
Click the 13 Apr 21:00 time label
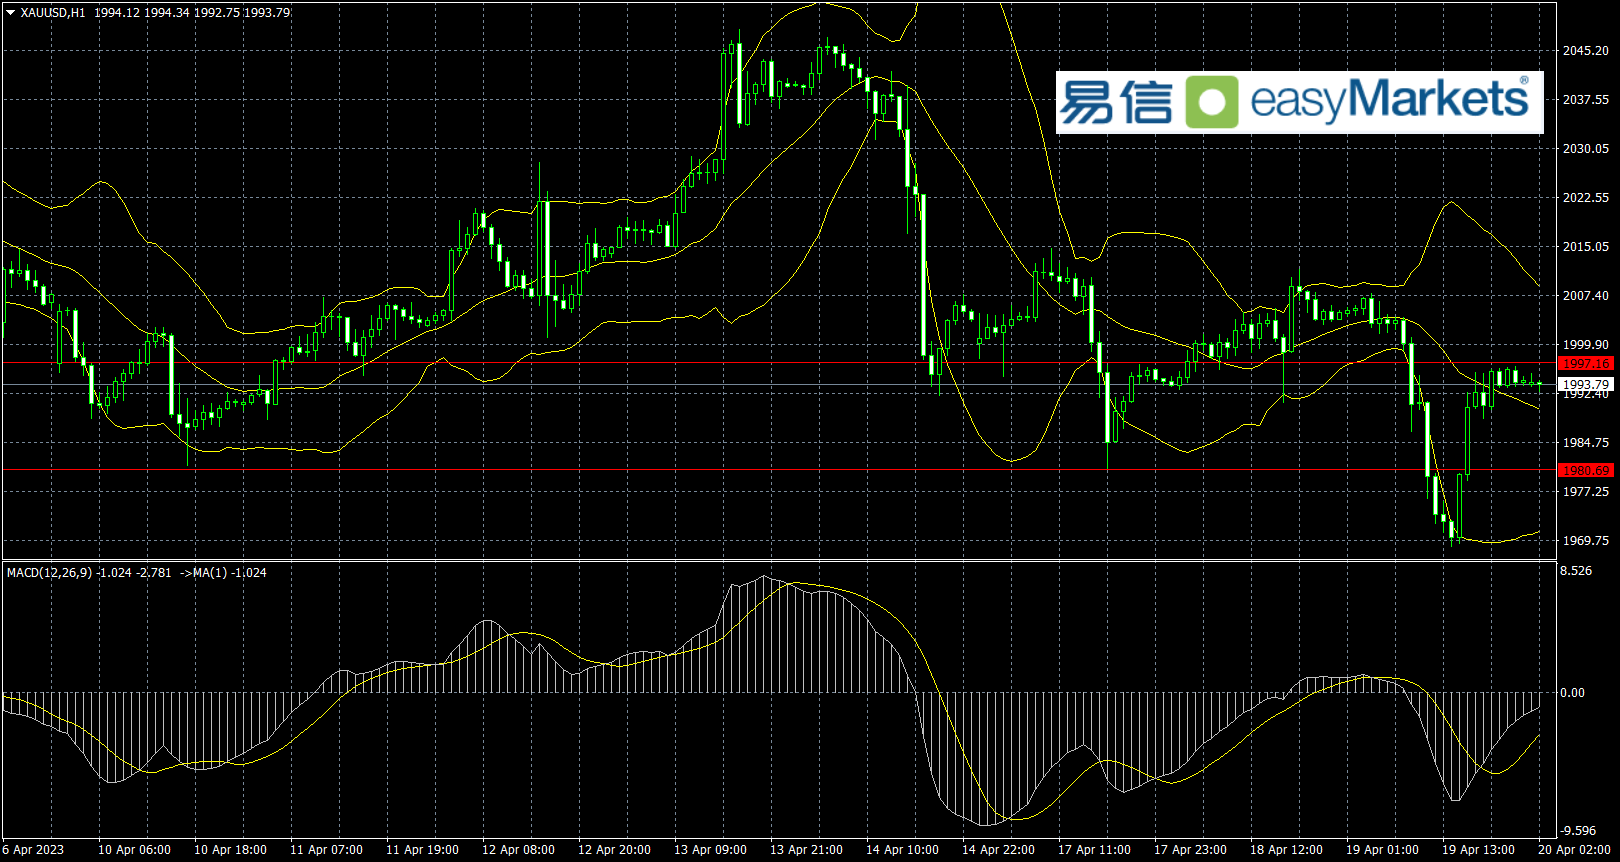(806, 850)
